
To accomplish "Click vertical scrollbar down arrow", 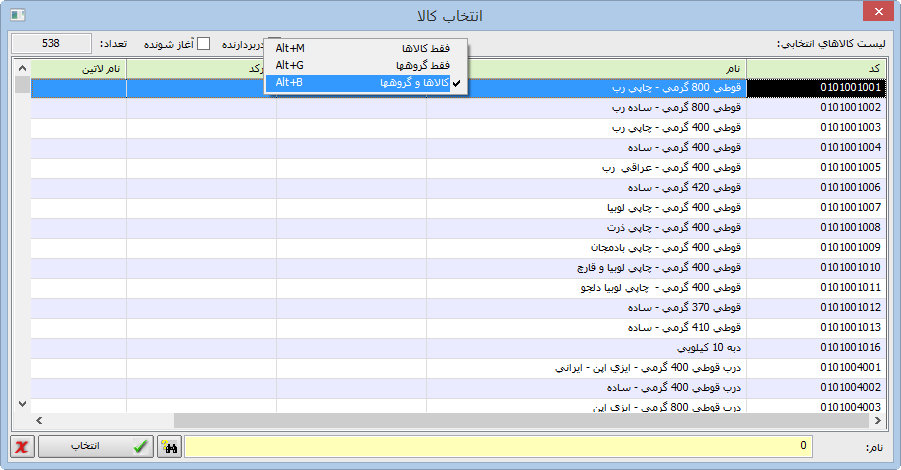I will pos(22,404).
